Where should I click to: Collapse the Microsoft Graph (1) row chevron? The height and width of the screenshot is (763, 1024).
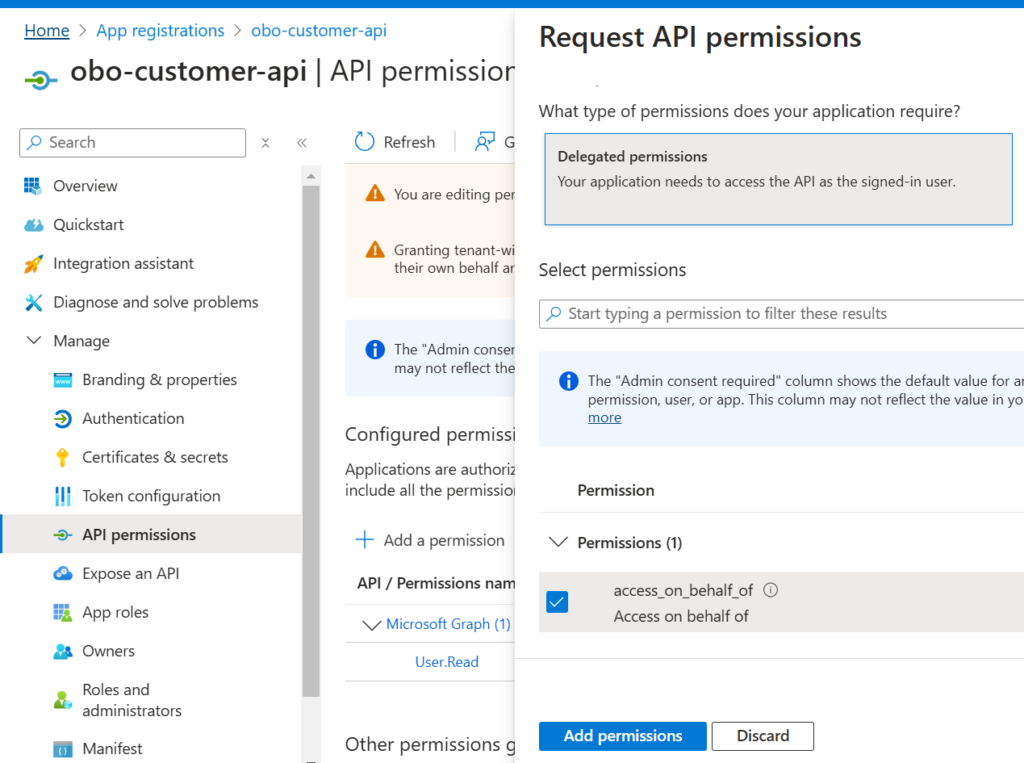click(x=372, y=625)
